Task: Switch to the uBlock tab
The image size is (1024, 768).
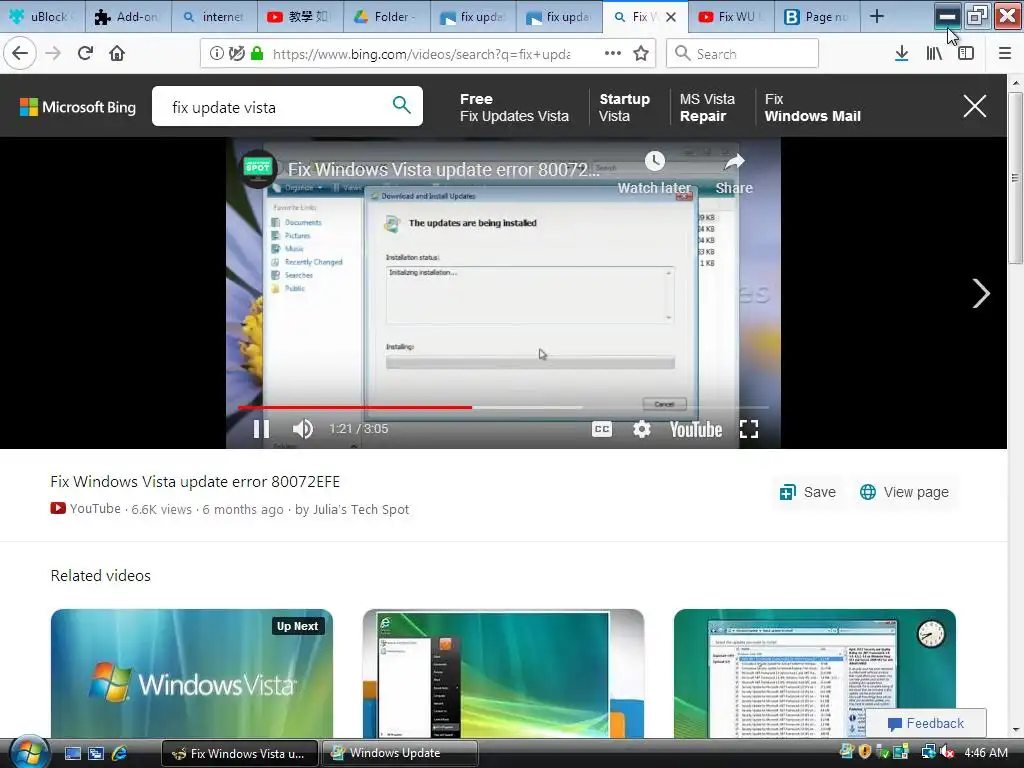Action: tap(43, 17)
